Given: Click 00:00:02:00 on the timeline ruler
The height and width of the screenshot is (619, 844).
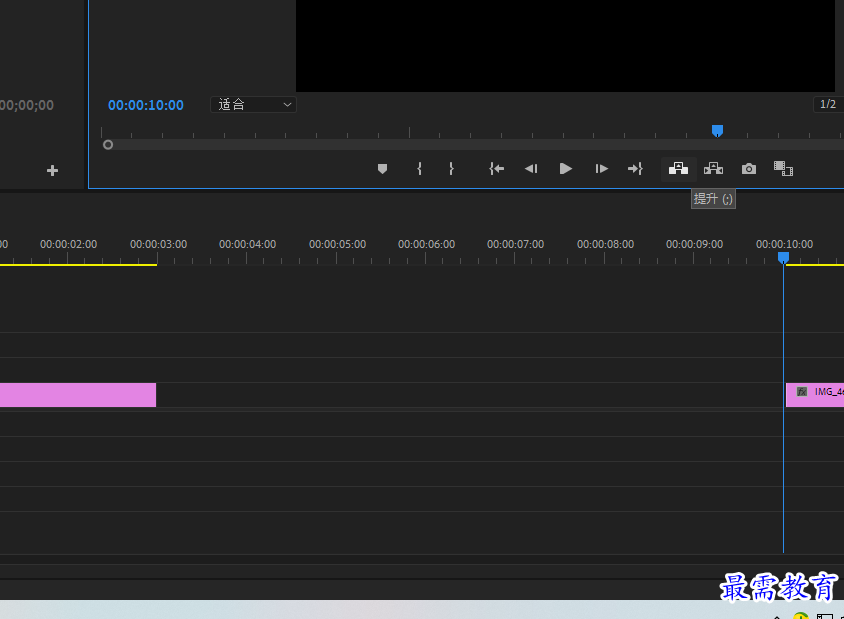Looking at the screenshot, I should pos(68,244).
